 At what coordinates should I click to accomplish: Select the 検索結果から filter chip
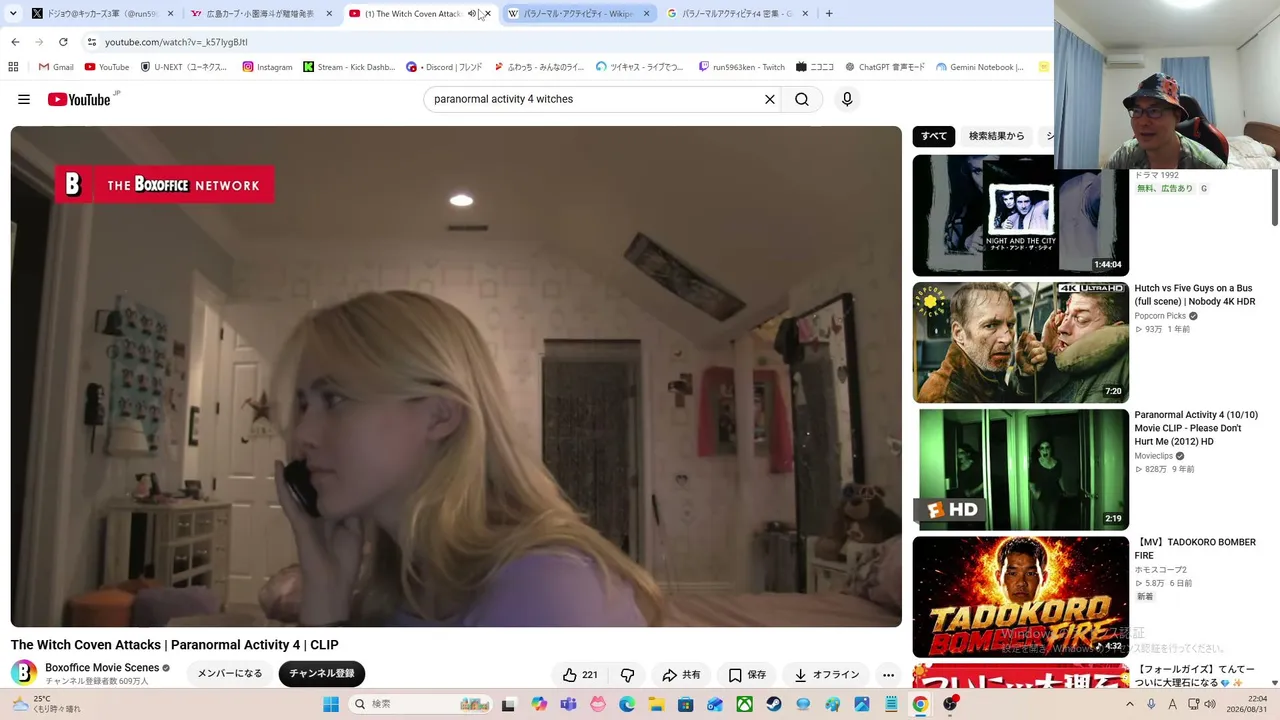pos(997,136)
